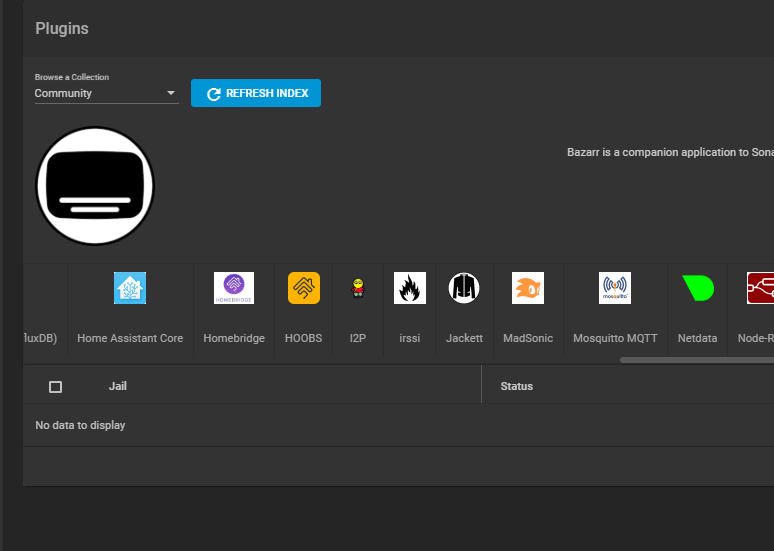Pick the I2P plugin icon
Screen dimensions: 774x551
click(x=358, y=288)
